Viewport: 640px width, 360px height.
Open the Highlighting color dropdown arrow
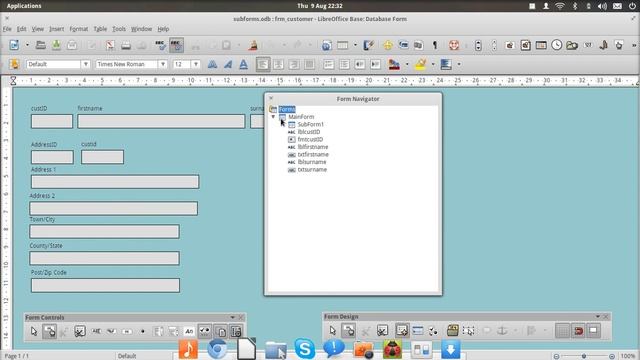point(433,64)
